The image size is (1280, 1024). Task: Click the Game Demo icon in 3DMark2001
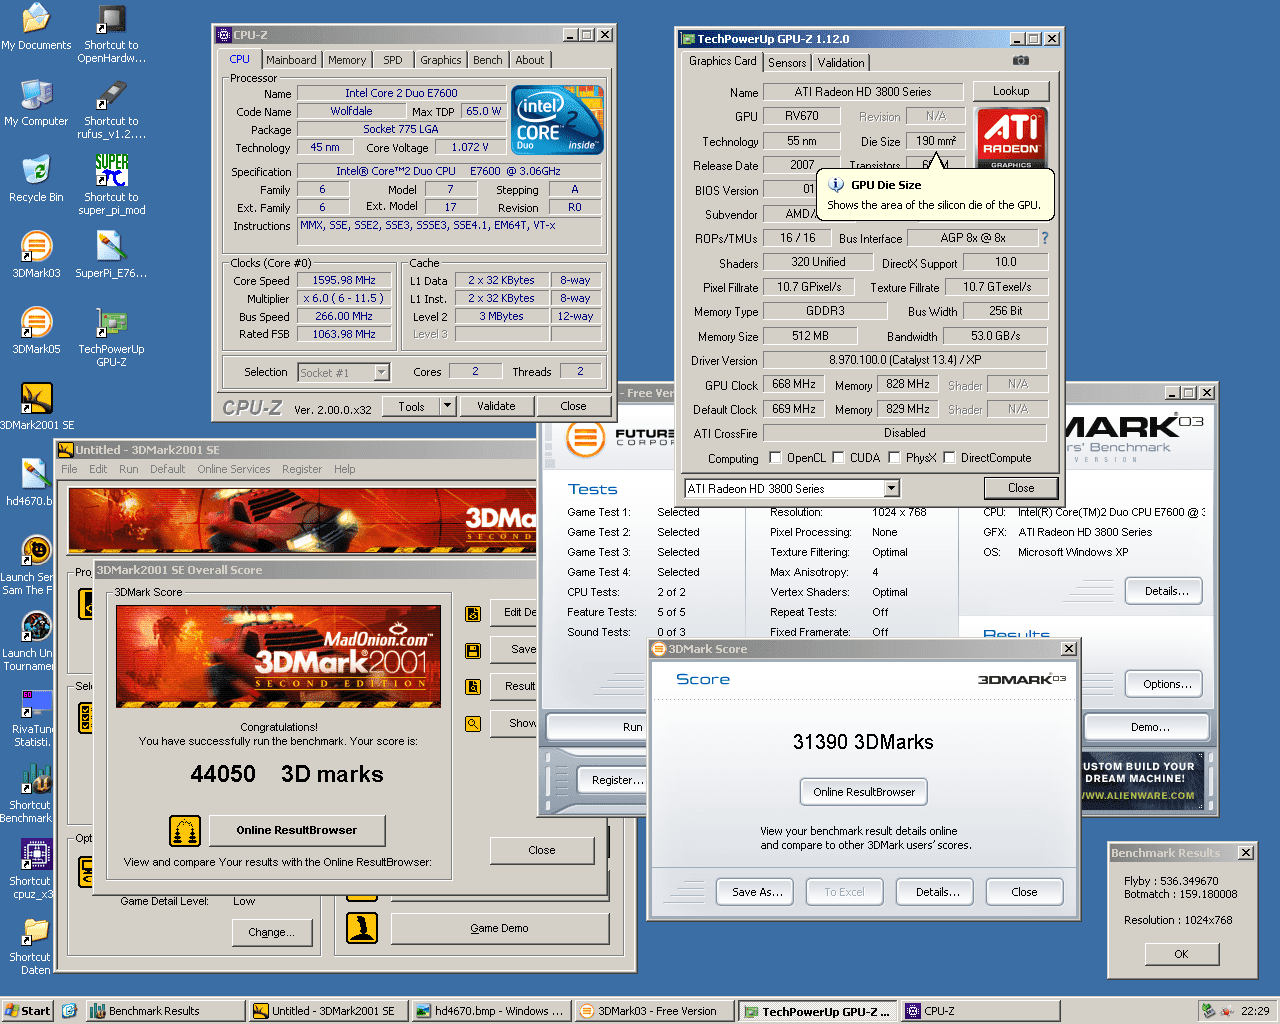(362, 928)
